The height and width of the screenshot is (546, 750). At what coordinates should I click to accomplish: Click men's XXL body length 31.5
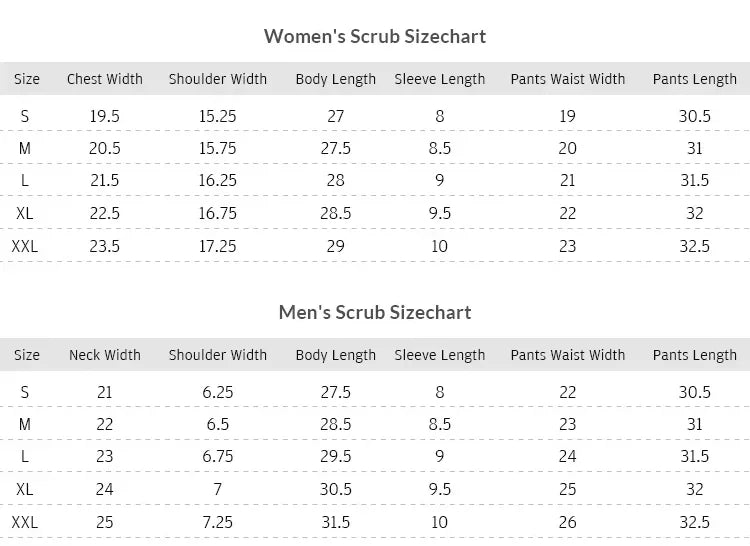click(336, 522)
